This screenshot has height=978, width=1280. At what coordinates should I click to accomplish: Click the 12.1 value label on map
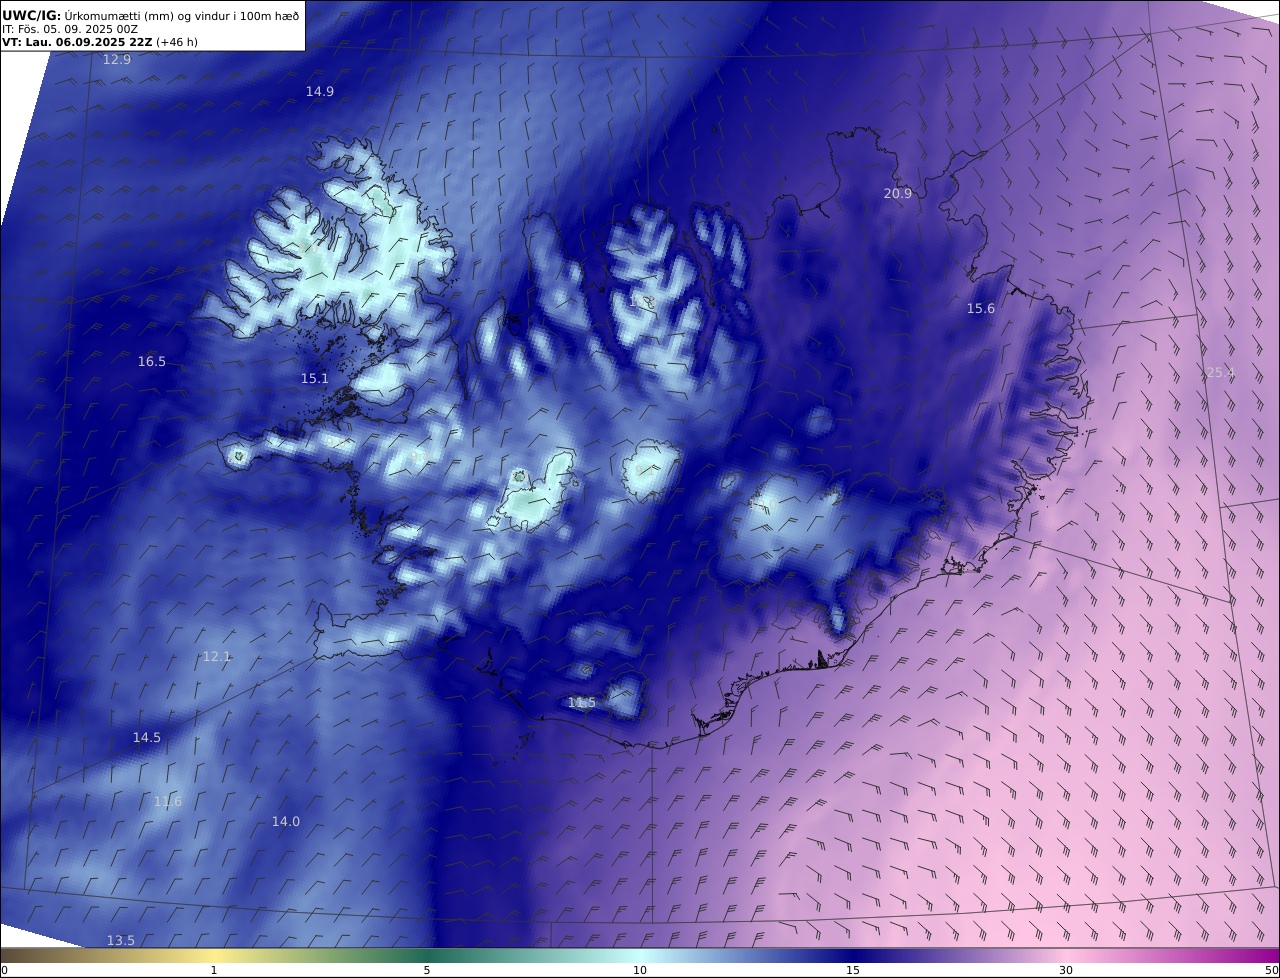click(217, 657)
